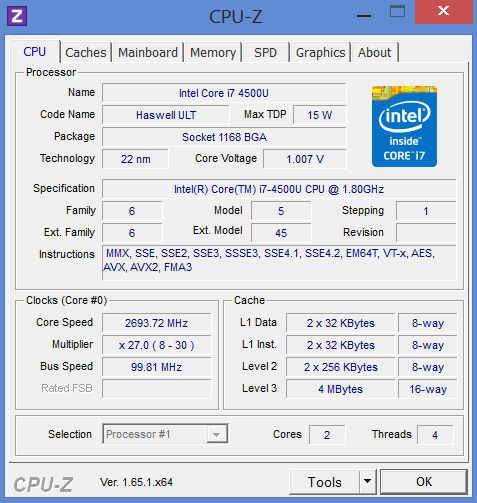This screenshot has height=503, width=477.
Task: Close the CPU-Z window
Action: click(443, 12)
